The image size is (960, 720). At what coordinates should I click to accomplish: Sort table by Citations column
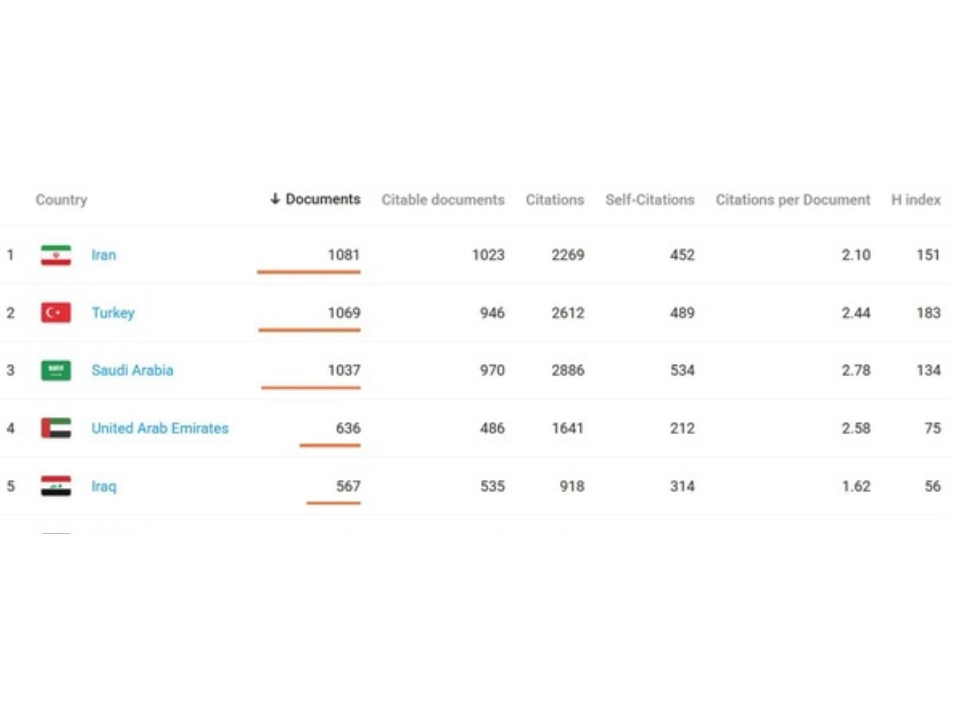(555, 200)
